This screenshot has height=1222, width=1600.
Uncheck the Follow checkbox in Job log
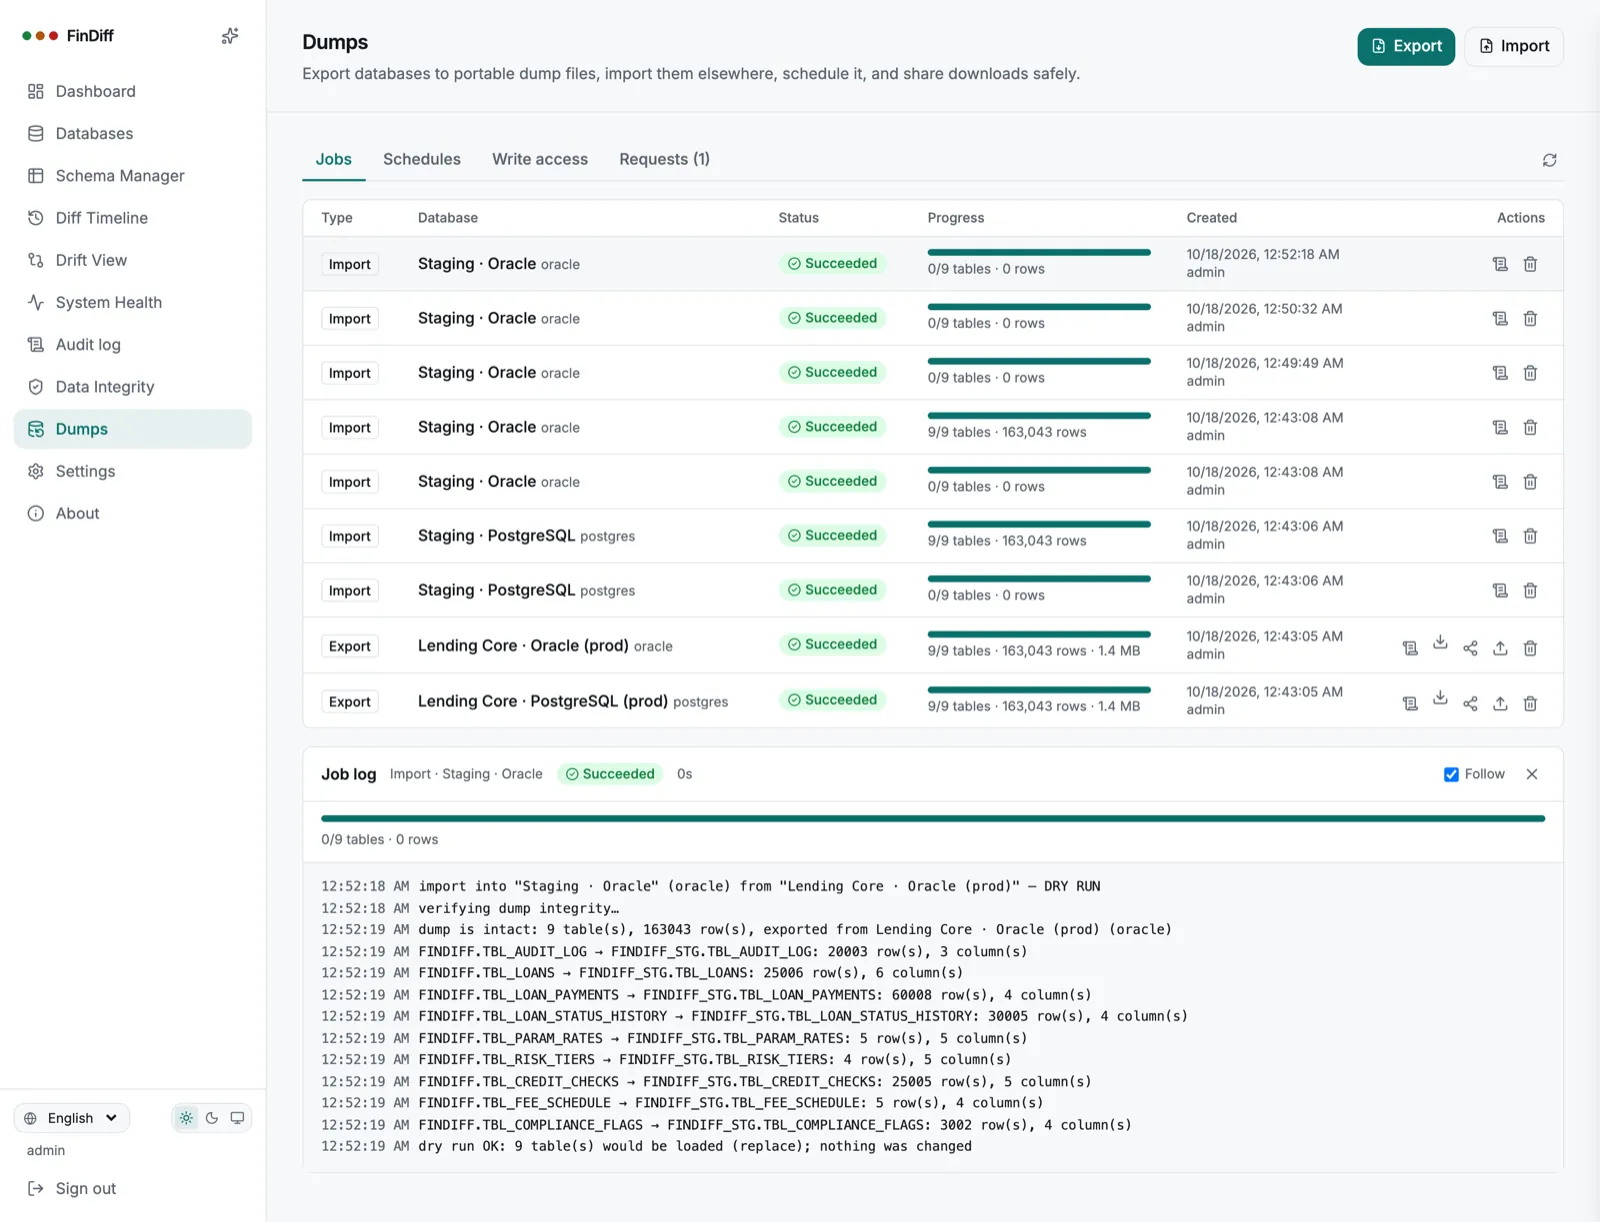(x=1451, y=774)
